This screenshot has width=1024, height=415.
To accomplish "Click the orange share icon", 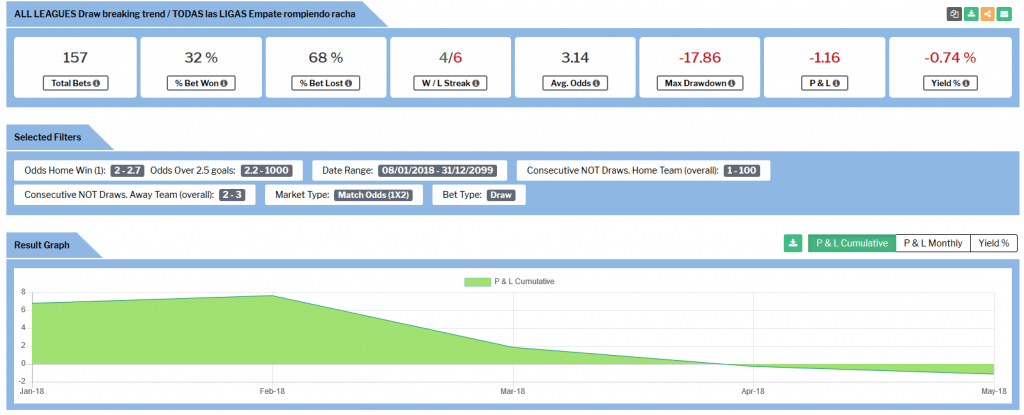I will click(x=987, y=14).
